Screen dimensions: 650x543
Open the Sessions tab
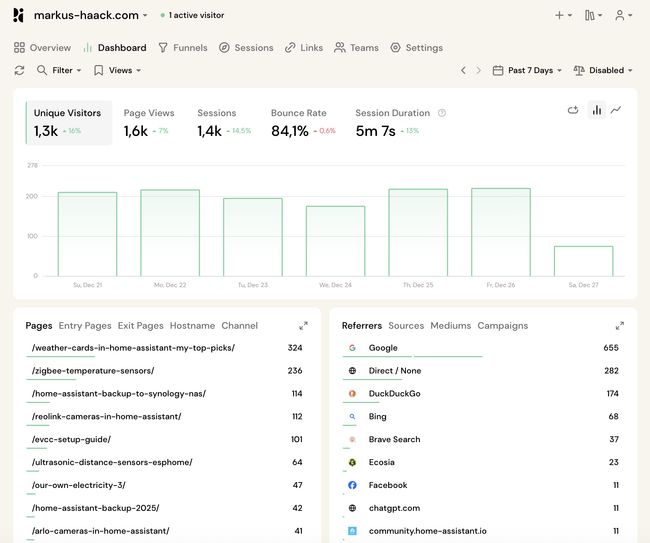click(x=246, y=48)
